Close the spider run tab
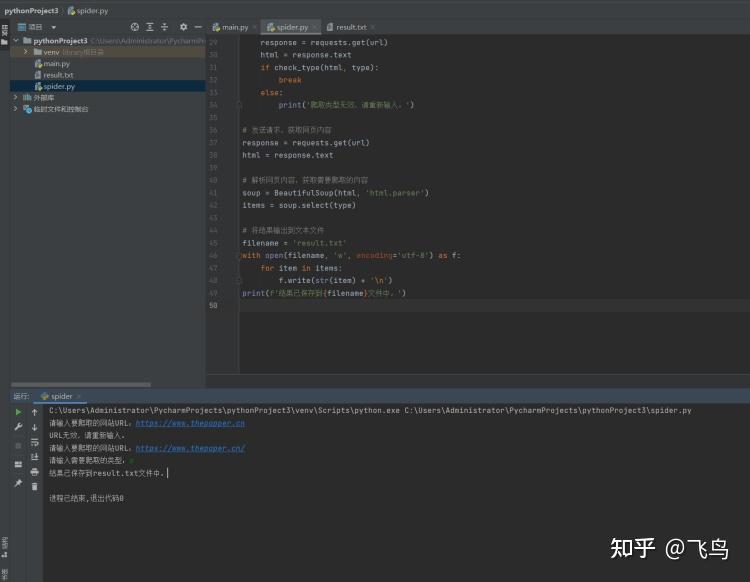This screenshot has width=750, height=582. click(79, 396)
